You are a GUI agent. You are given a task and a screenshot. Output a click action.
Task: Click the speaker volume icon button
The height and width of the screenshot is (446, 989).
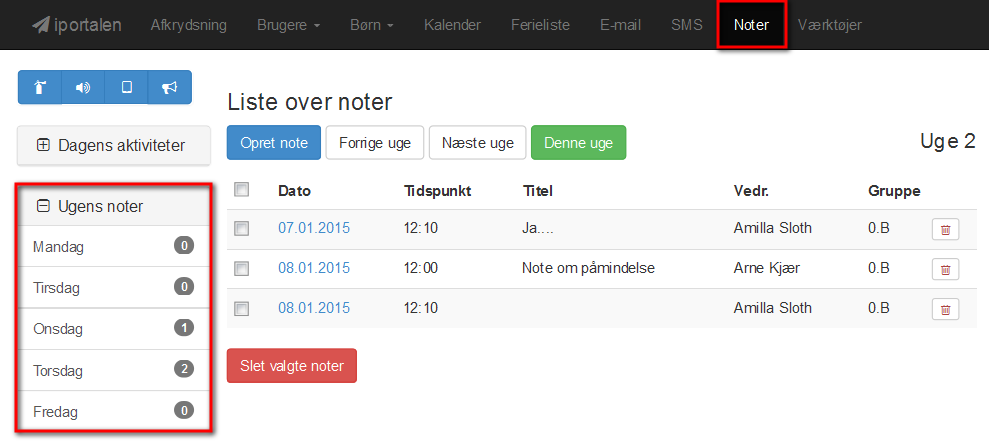83,87
